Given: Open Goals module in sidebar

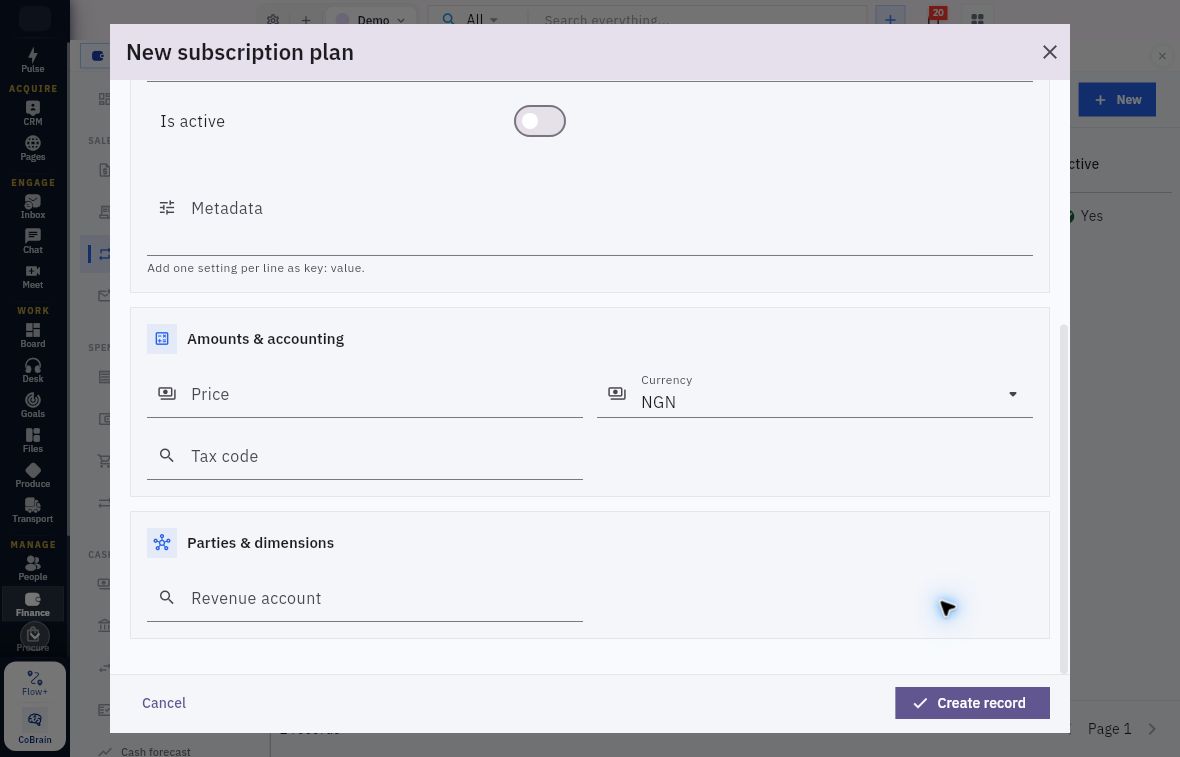Looking at the screenshot, I should 32,405.
